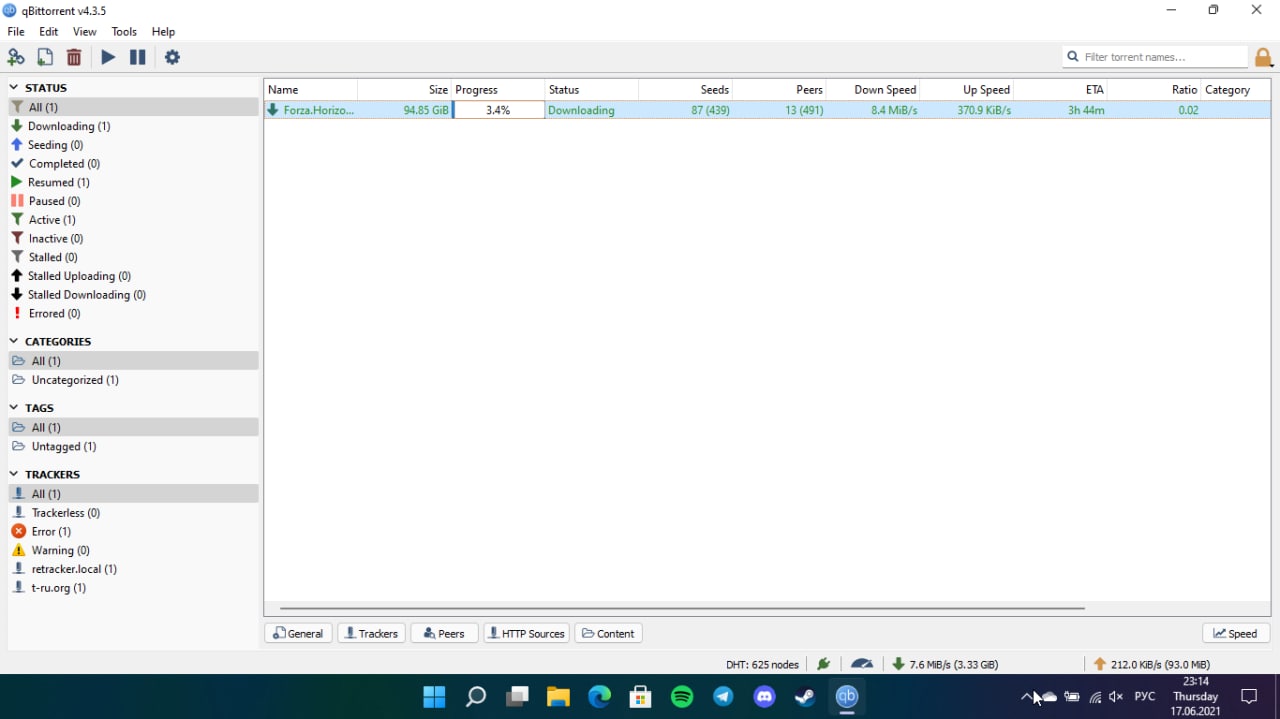Click the download speed status entry

pos(945,664)
